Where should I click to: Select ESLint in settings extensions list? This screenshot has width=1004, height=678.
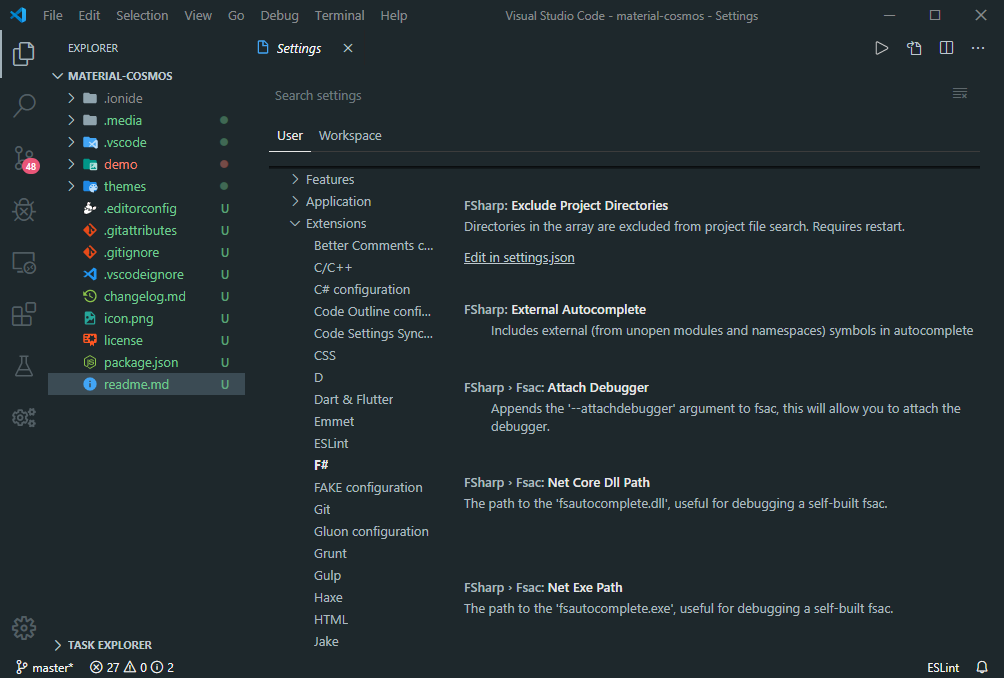point(331,443)
